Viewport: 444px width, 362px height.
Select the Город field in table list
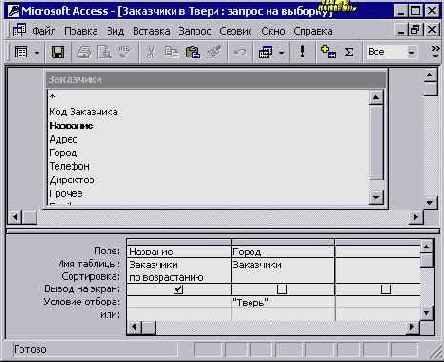click(x=208, y=153)
